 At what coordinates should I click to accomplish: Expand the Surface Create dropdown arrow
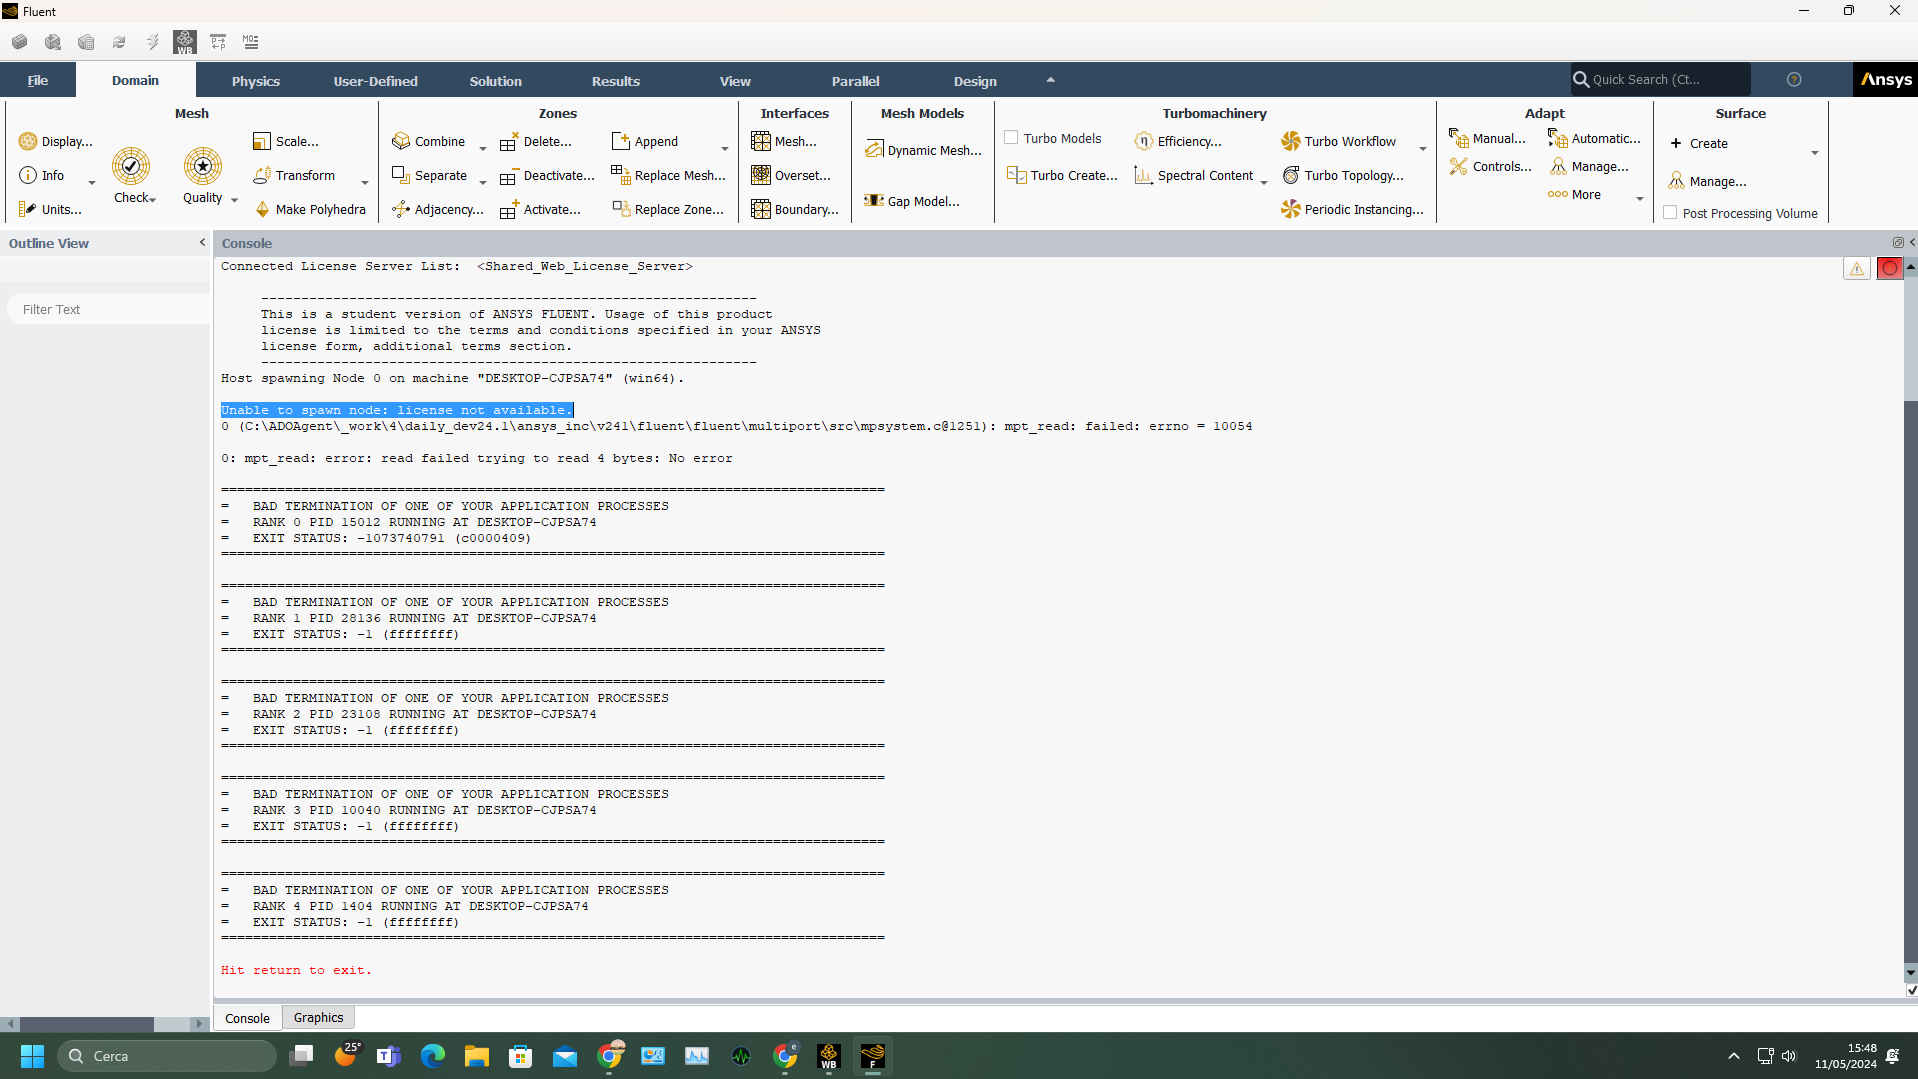click(1814, 153)
